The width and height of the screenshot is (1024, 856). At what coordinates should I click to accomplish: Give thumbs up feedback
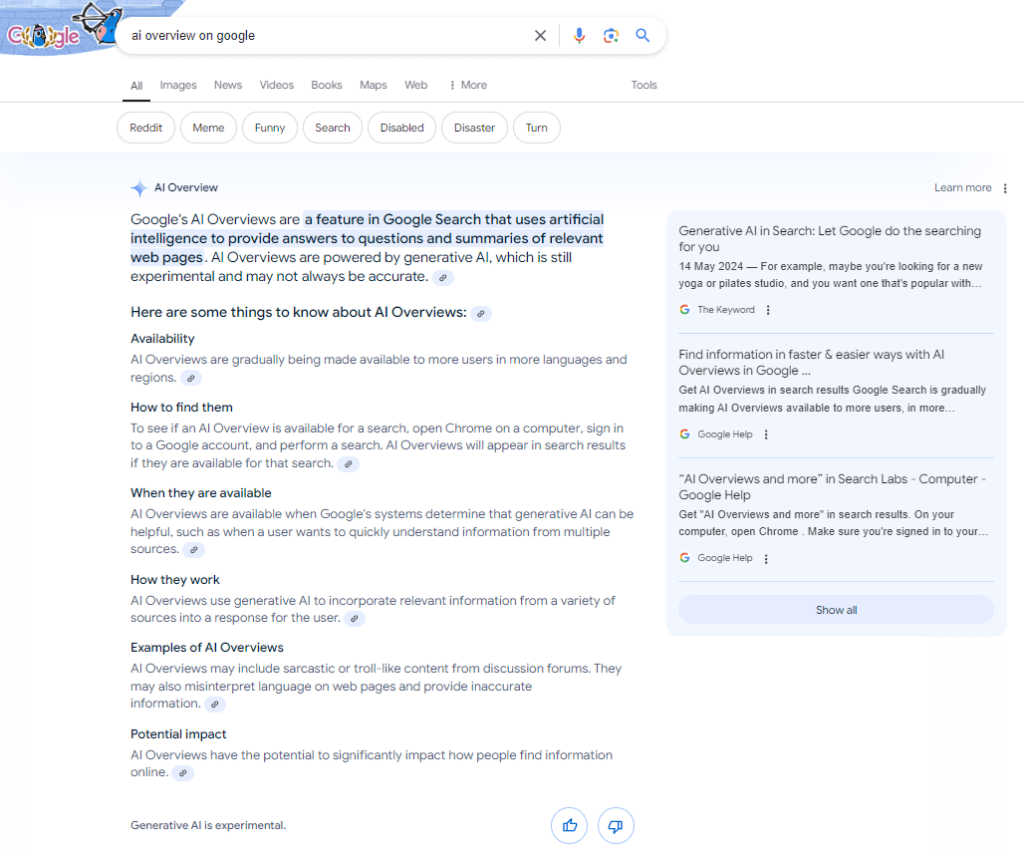(x=569, y=826)
